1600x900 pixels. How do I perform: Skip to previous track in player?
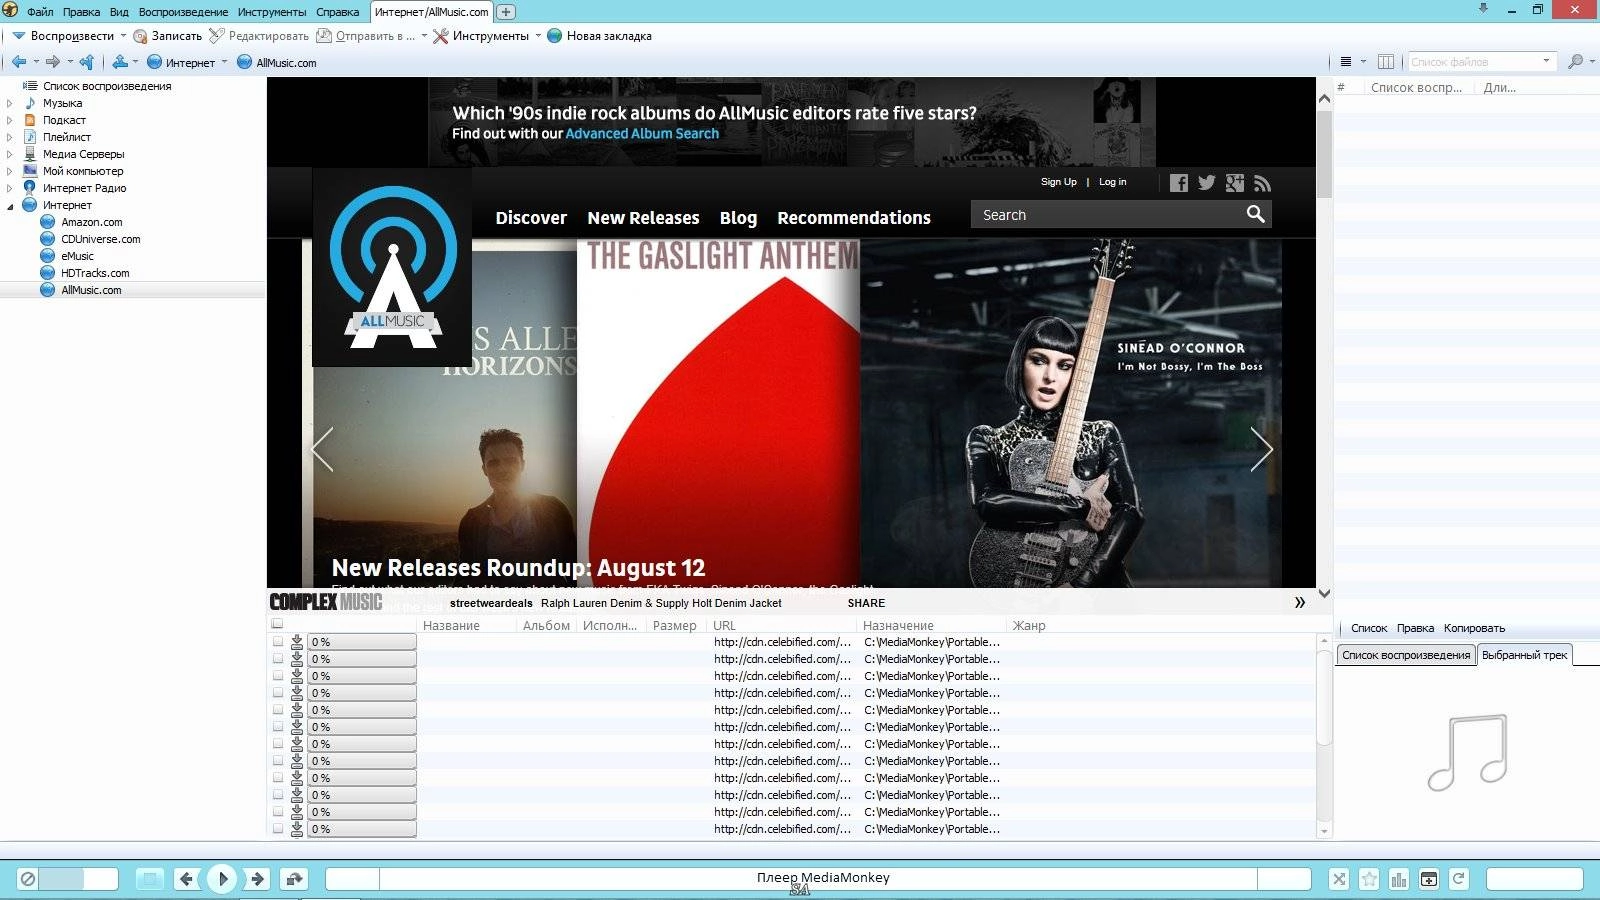click(187, 879)
